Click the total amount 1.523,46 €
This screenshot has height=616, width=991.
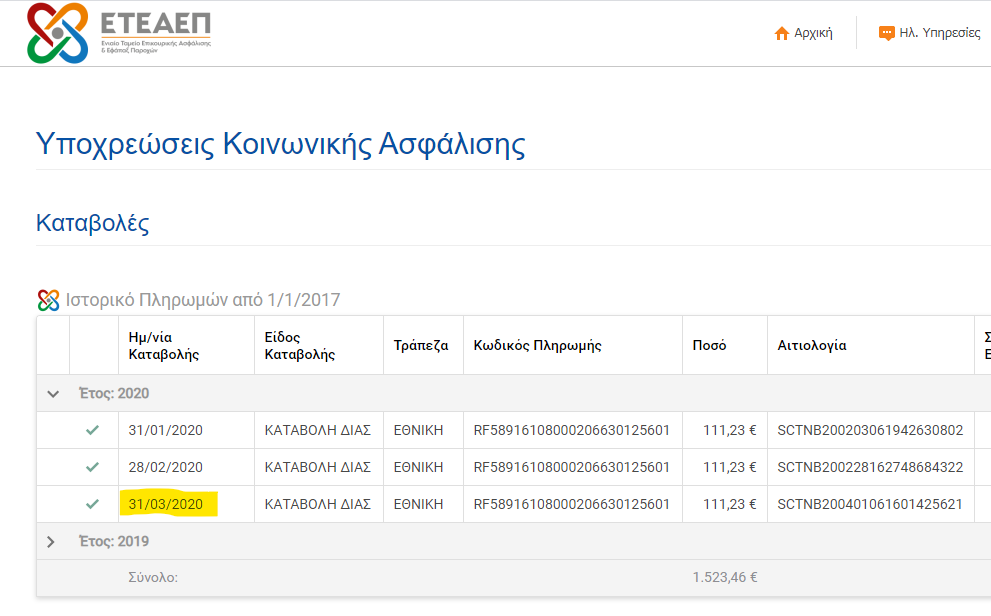724,577
